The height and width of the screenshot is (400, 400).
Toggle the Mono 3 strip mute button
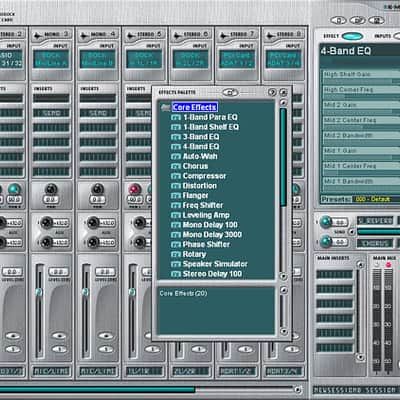click(59, 336)
